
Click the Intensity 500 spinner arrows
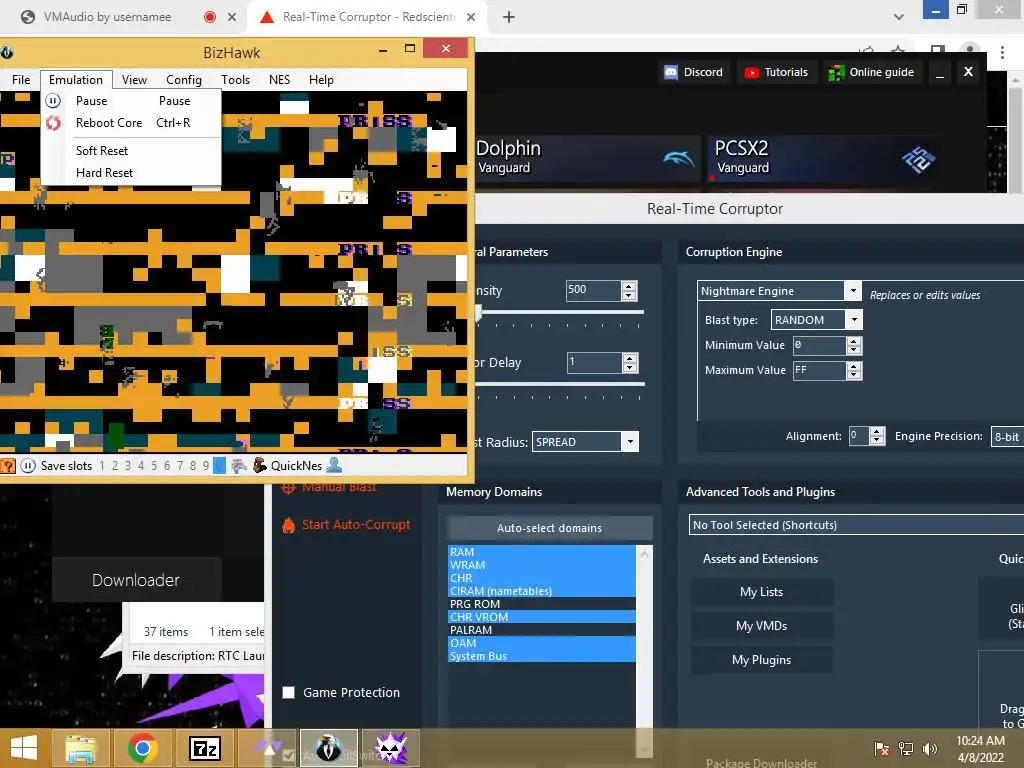tap(629, 291)
